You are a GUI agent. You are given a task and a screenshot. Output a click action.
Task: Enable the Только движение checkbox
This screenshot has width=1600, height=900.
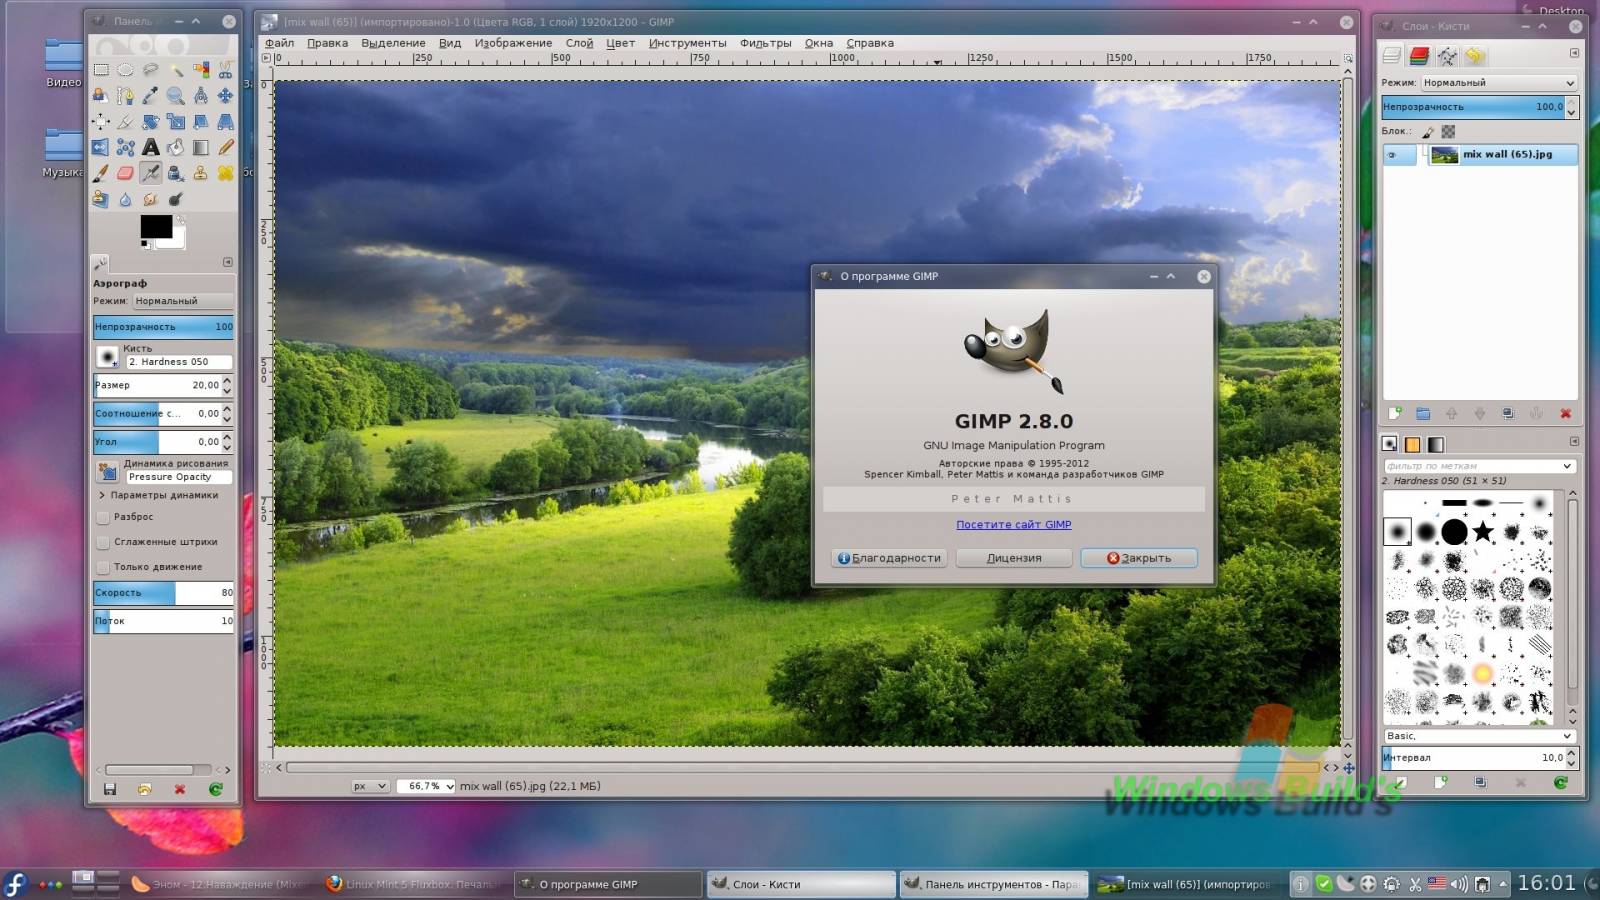[x=103, y=567]
